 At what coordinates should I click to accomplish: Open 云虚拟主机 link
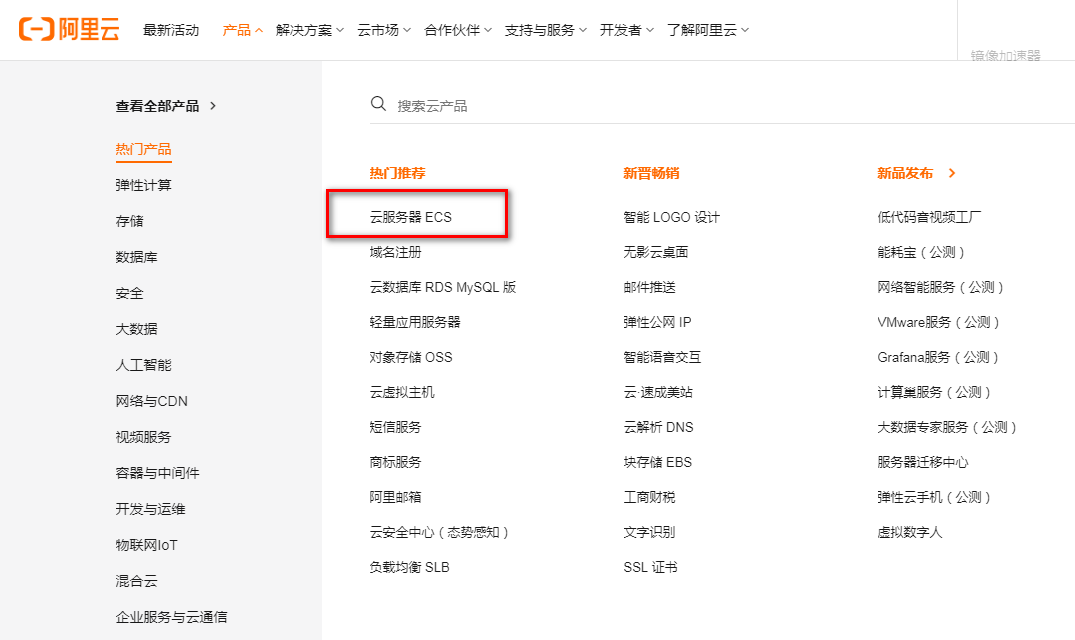point(402,392)
